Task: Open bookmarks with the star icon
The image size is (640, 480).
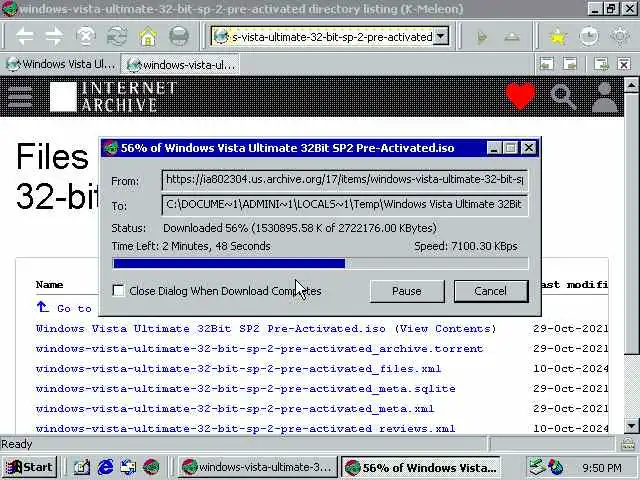Action: coord(558,37)
